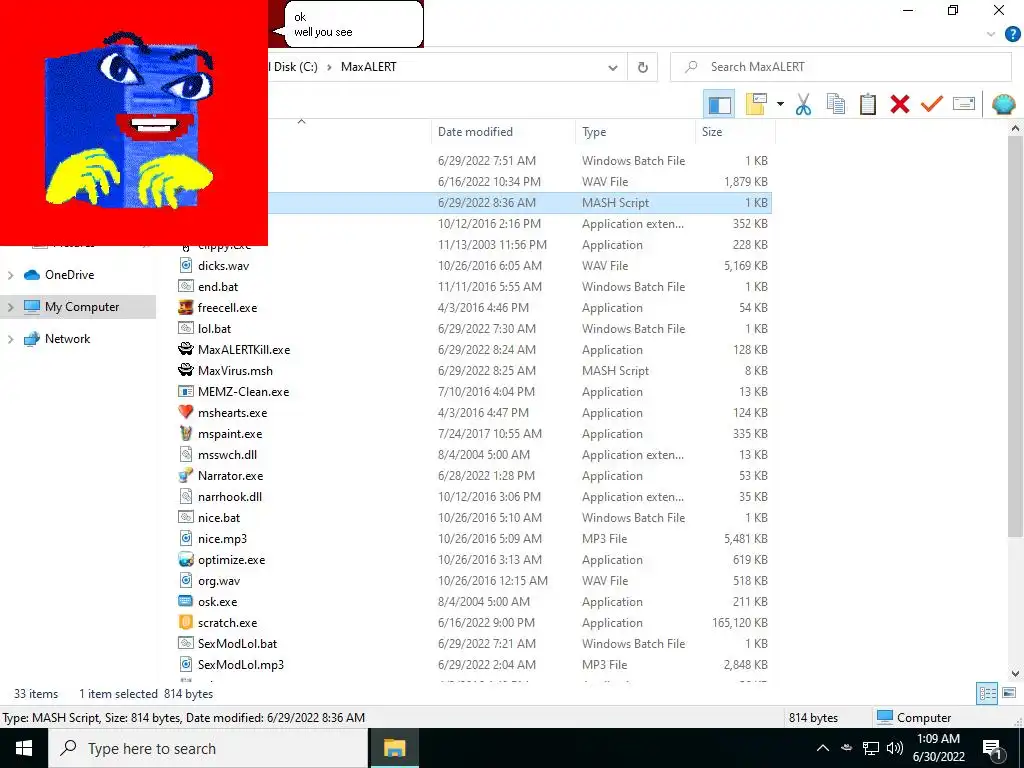Viewport: 1024px width, 768px height.
Task: Switch to large icons view button
Action: click(1009, 693)
